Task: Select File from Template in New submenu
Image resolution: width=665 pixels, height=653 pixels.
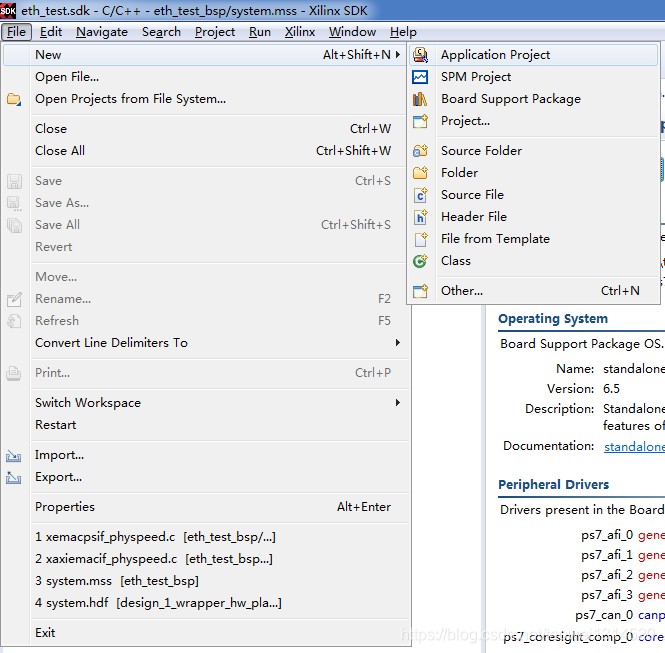Action: (534, 239)
